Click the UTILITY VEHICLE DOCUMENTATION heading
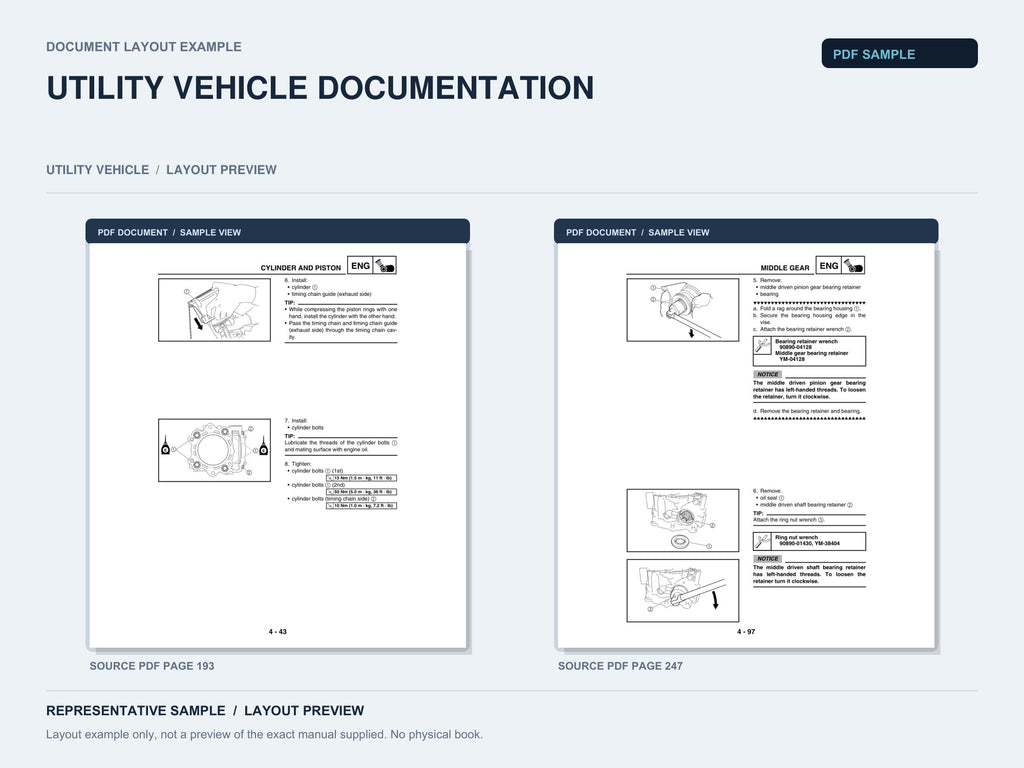Viewport: 1024px width, 768px height. coord(320,88)
